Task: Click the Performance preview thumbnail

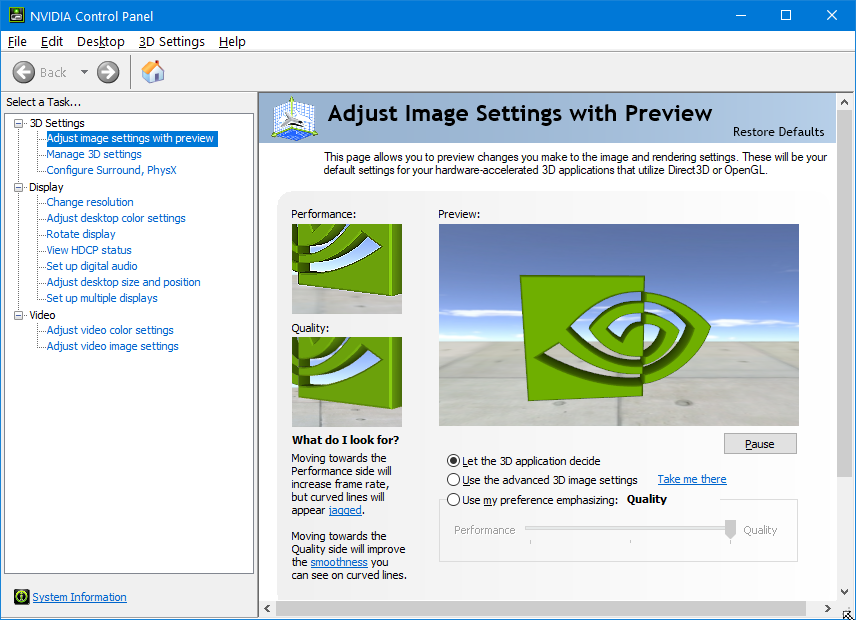Action: [x=347, y=269]
